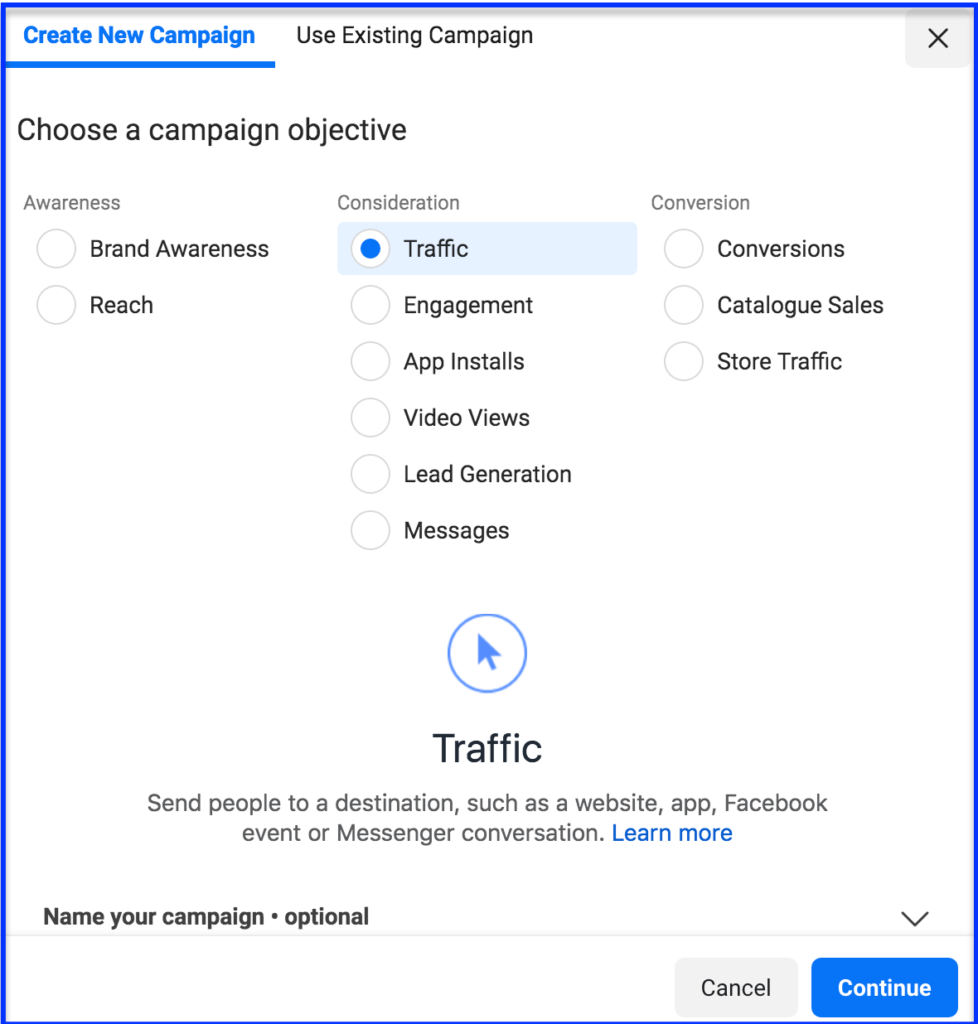
Task: Click the Name your campaign section label
Action: [206, 917]
